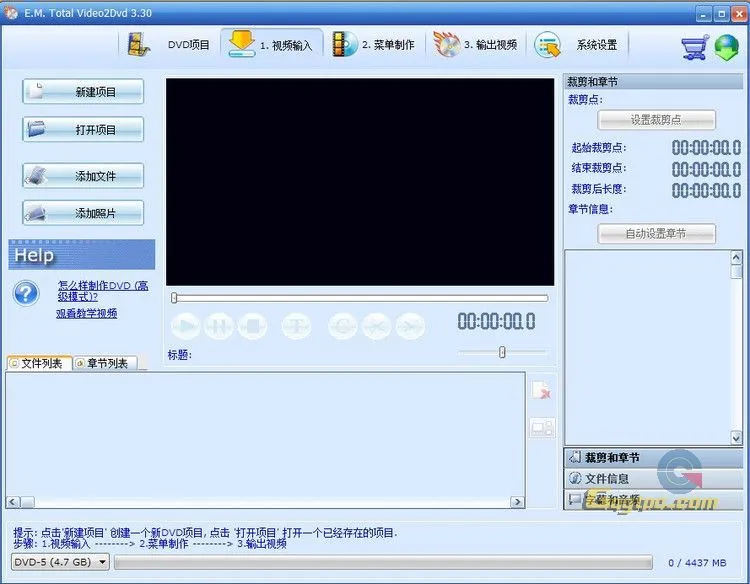Click the delete file icon beside the file list
The height and width of the screenshot is (584, 750).
[x=542, y=390]
